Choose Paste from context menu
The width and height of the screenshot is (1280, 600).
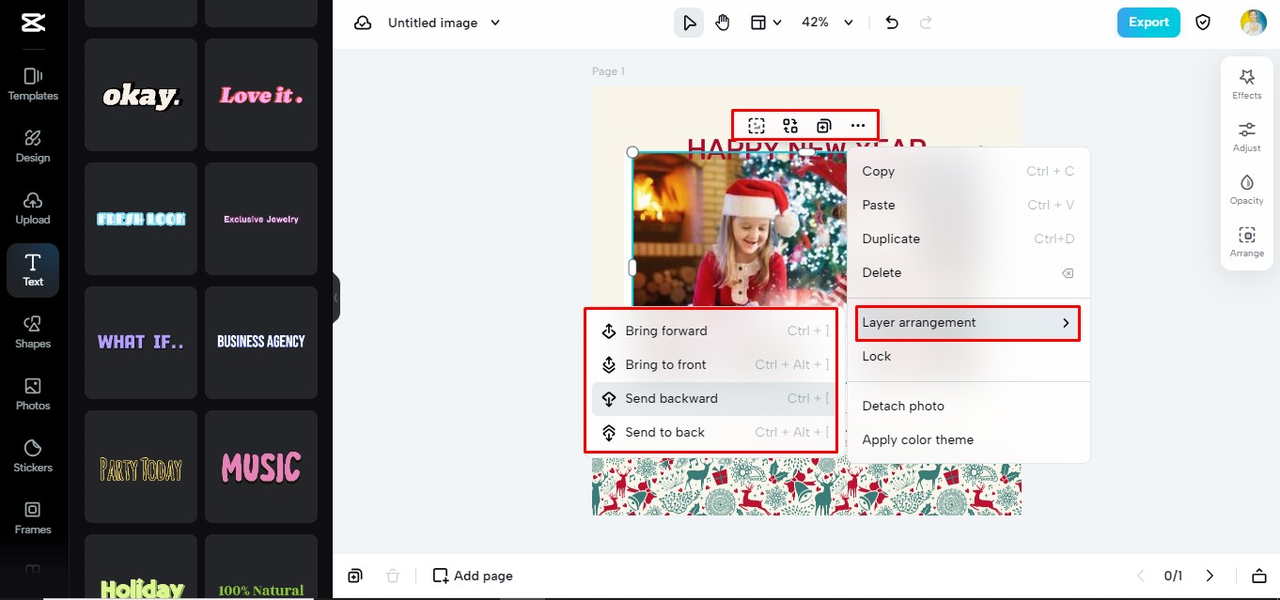tap(968, 205)
